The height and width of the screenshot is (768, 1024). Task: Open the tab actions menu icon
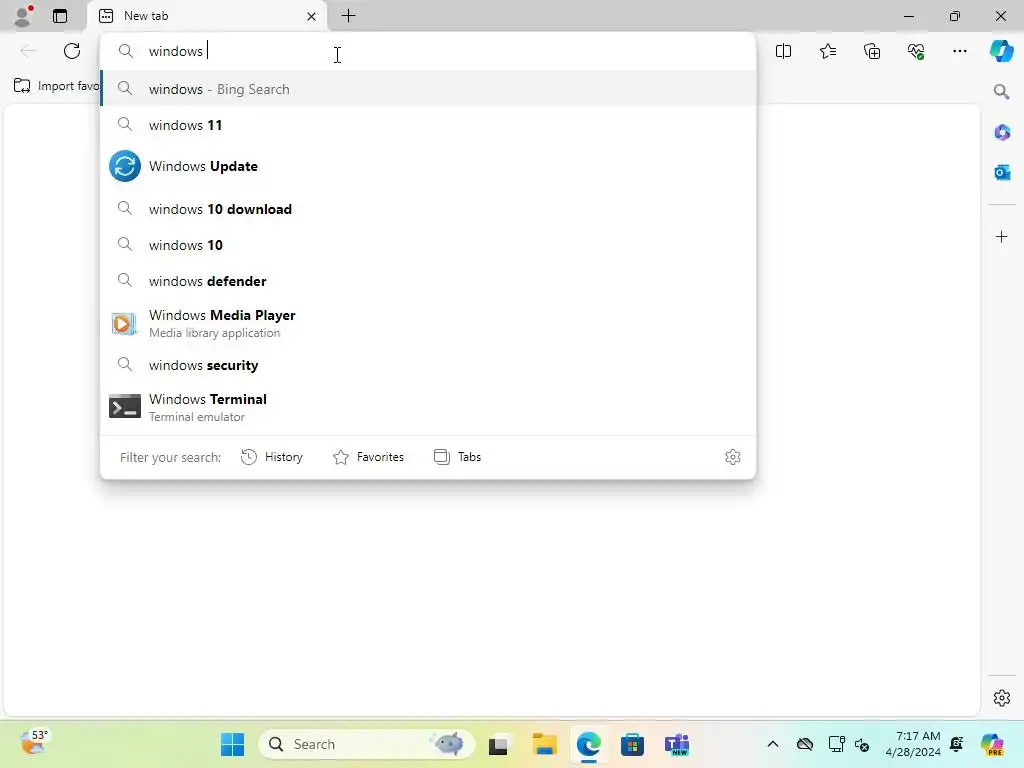[60, 16]
